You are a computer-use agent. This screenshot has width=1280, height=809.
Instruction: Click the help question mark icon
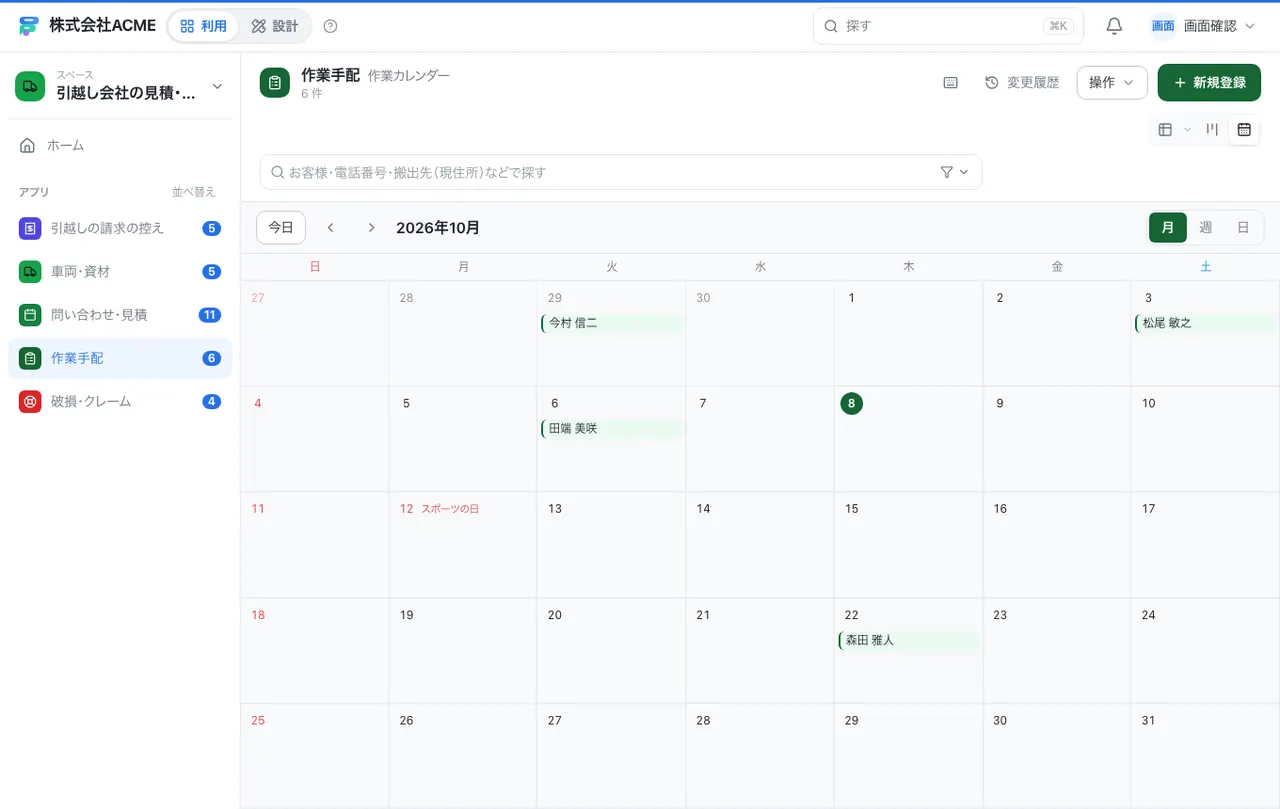[331, 26]
